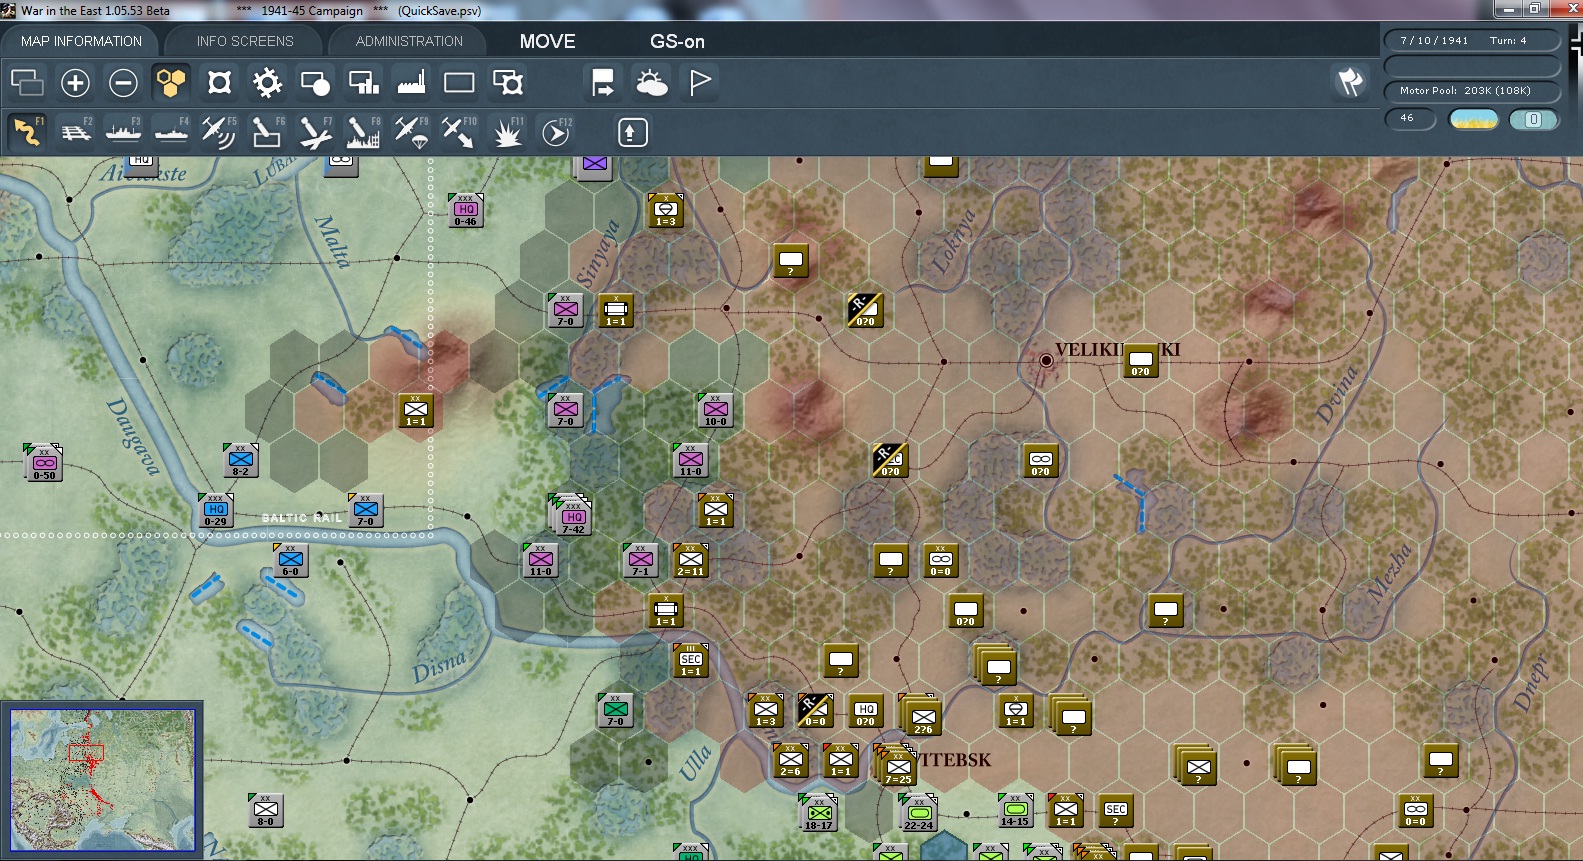Click the overview minimap thumbnail

coord(102,780)
